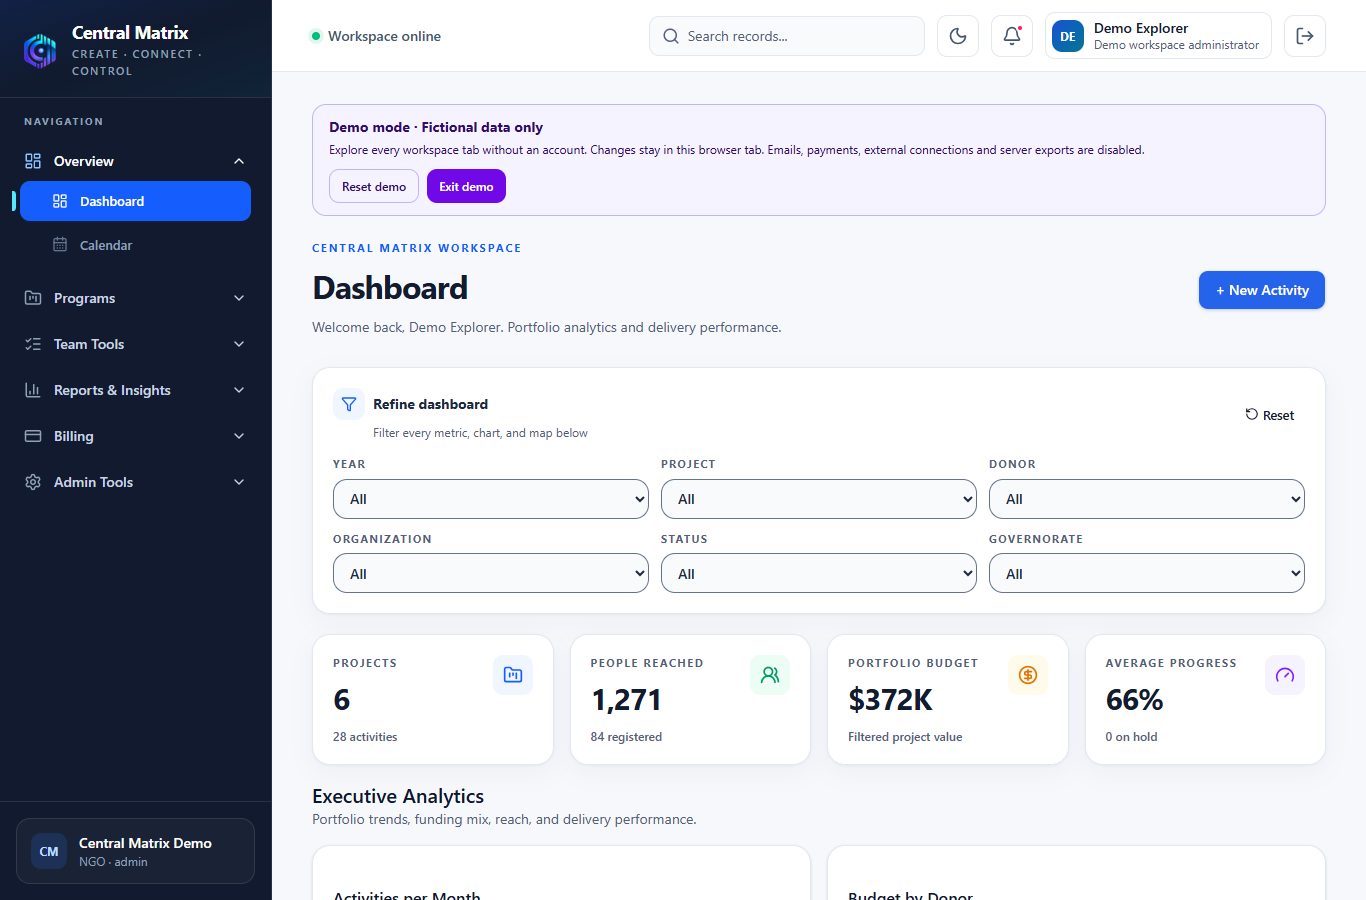Focus the Search records field
The image size is (1366, 900).
pos(787,36)
